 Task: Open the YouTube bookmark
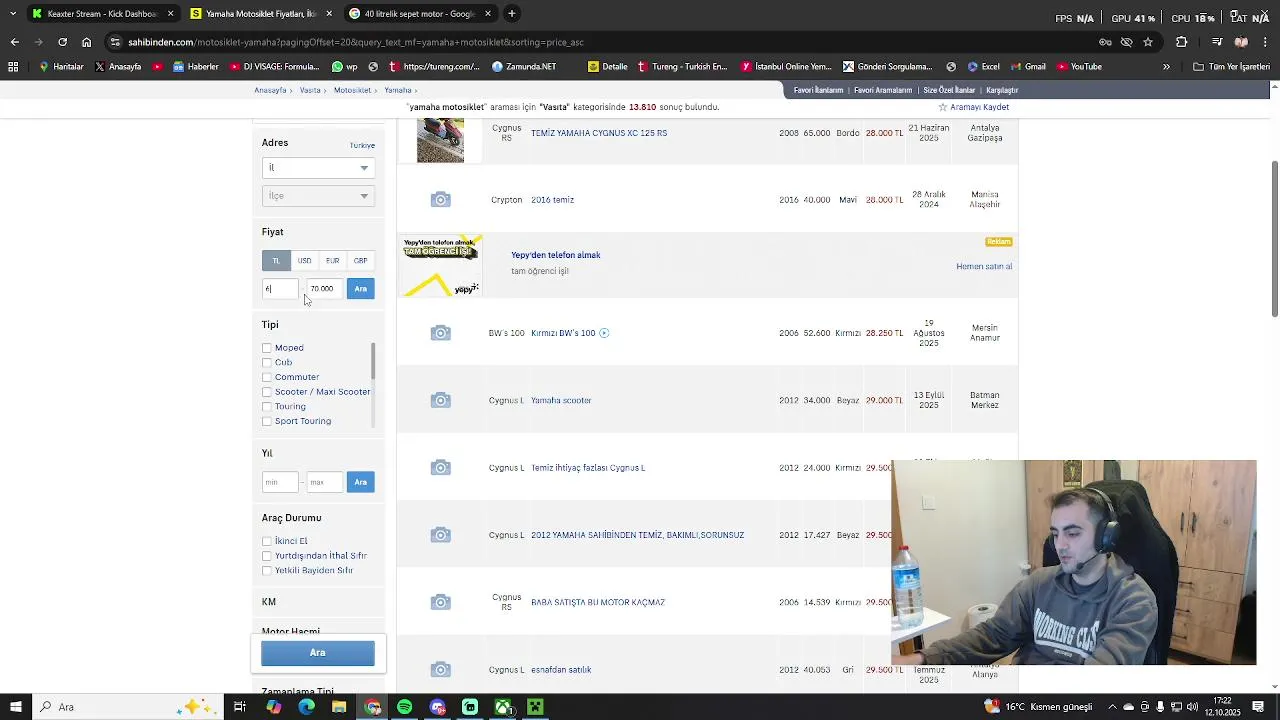coord(1079,67)
